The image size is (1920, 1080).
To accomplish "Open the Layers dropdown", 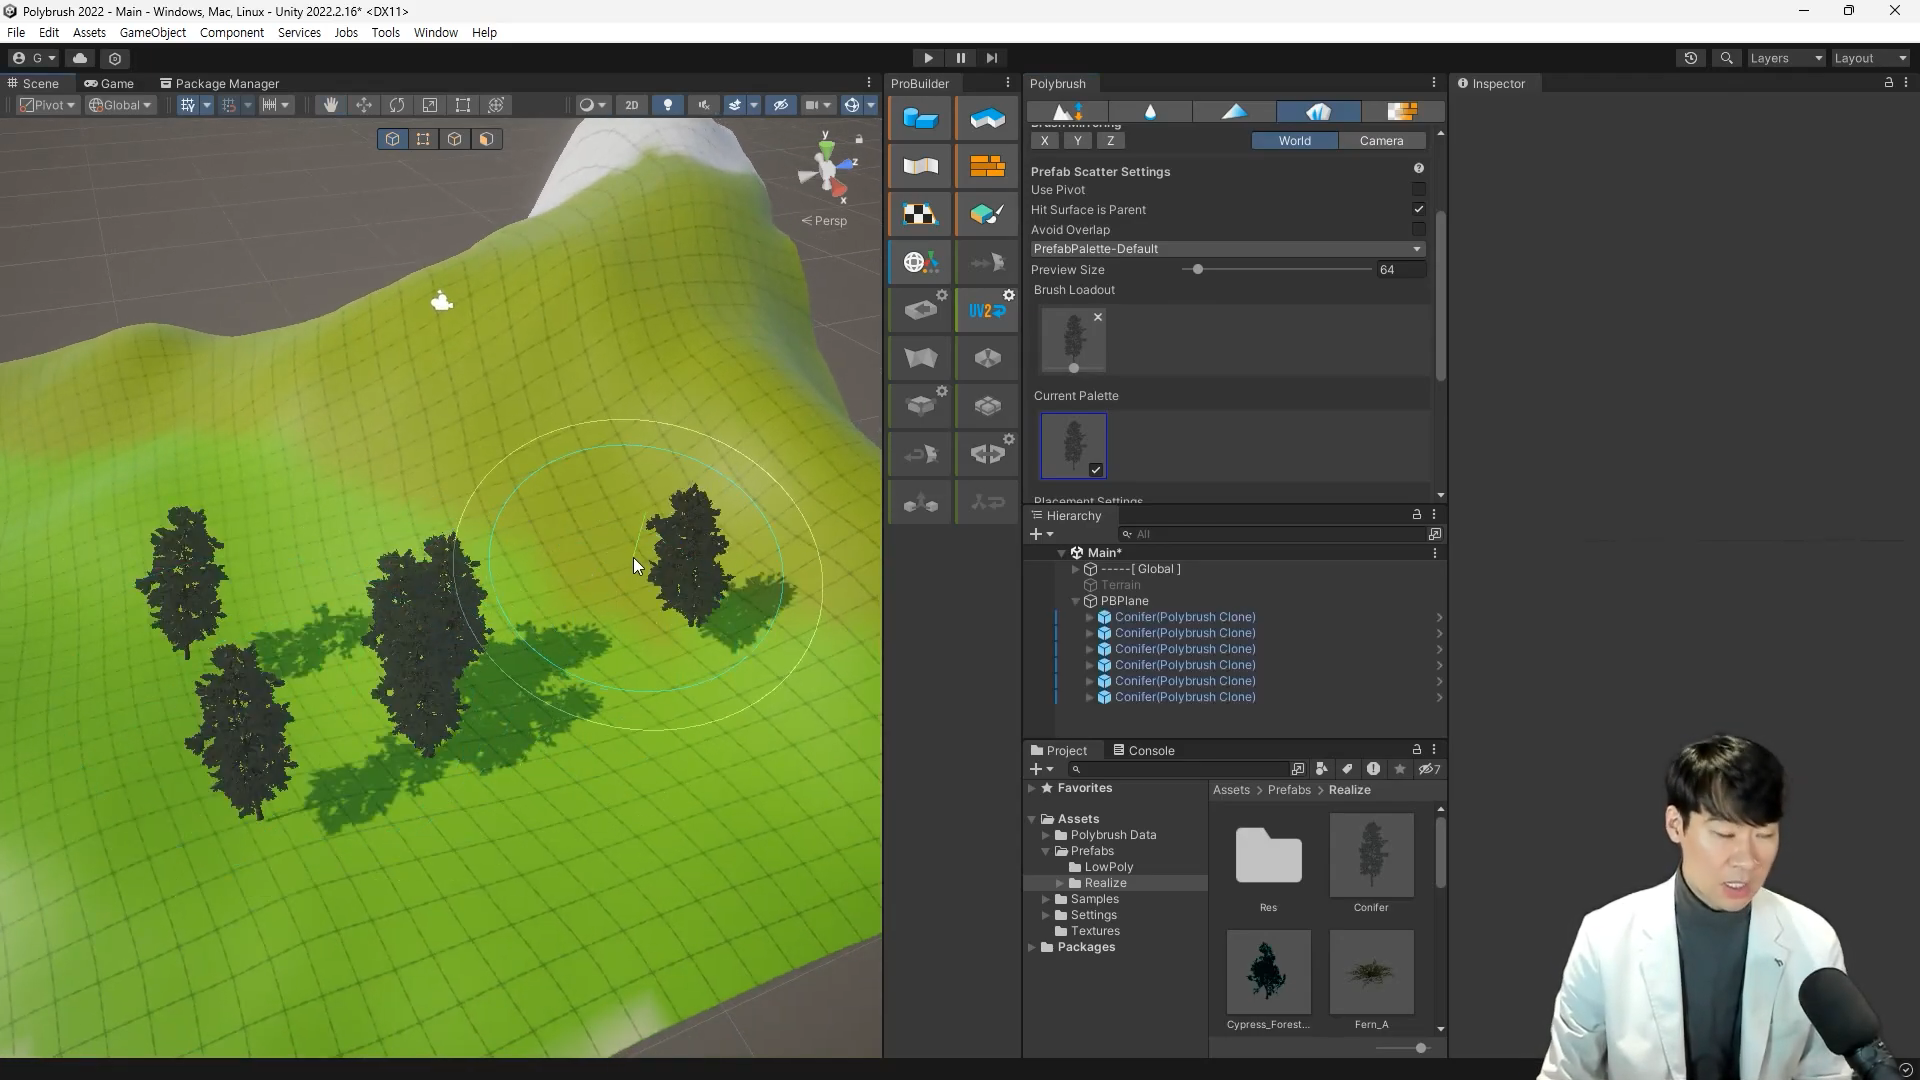I will (1786, 58).
